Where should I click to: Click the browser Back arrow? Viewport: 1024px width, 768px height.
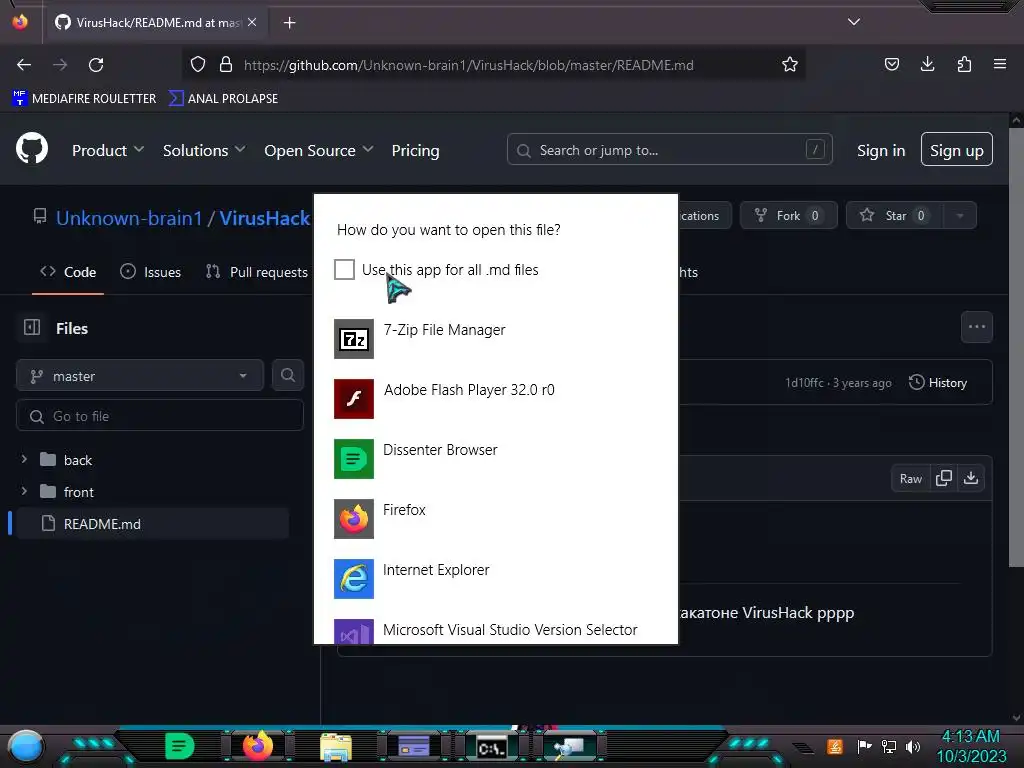point(24,65)
